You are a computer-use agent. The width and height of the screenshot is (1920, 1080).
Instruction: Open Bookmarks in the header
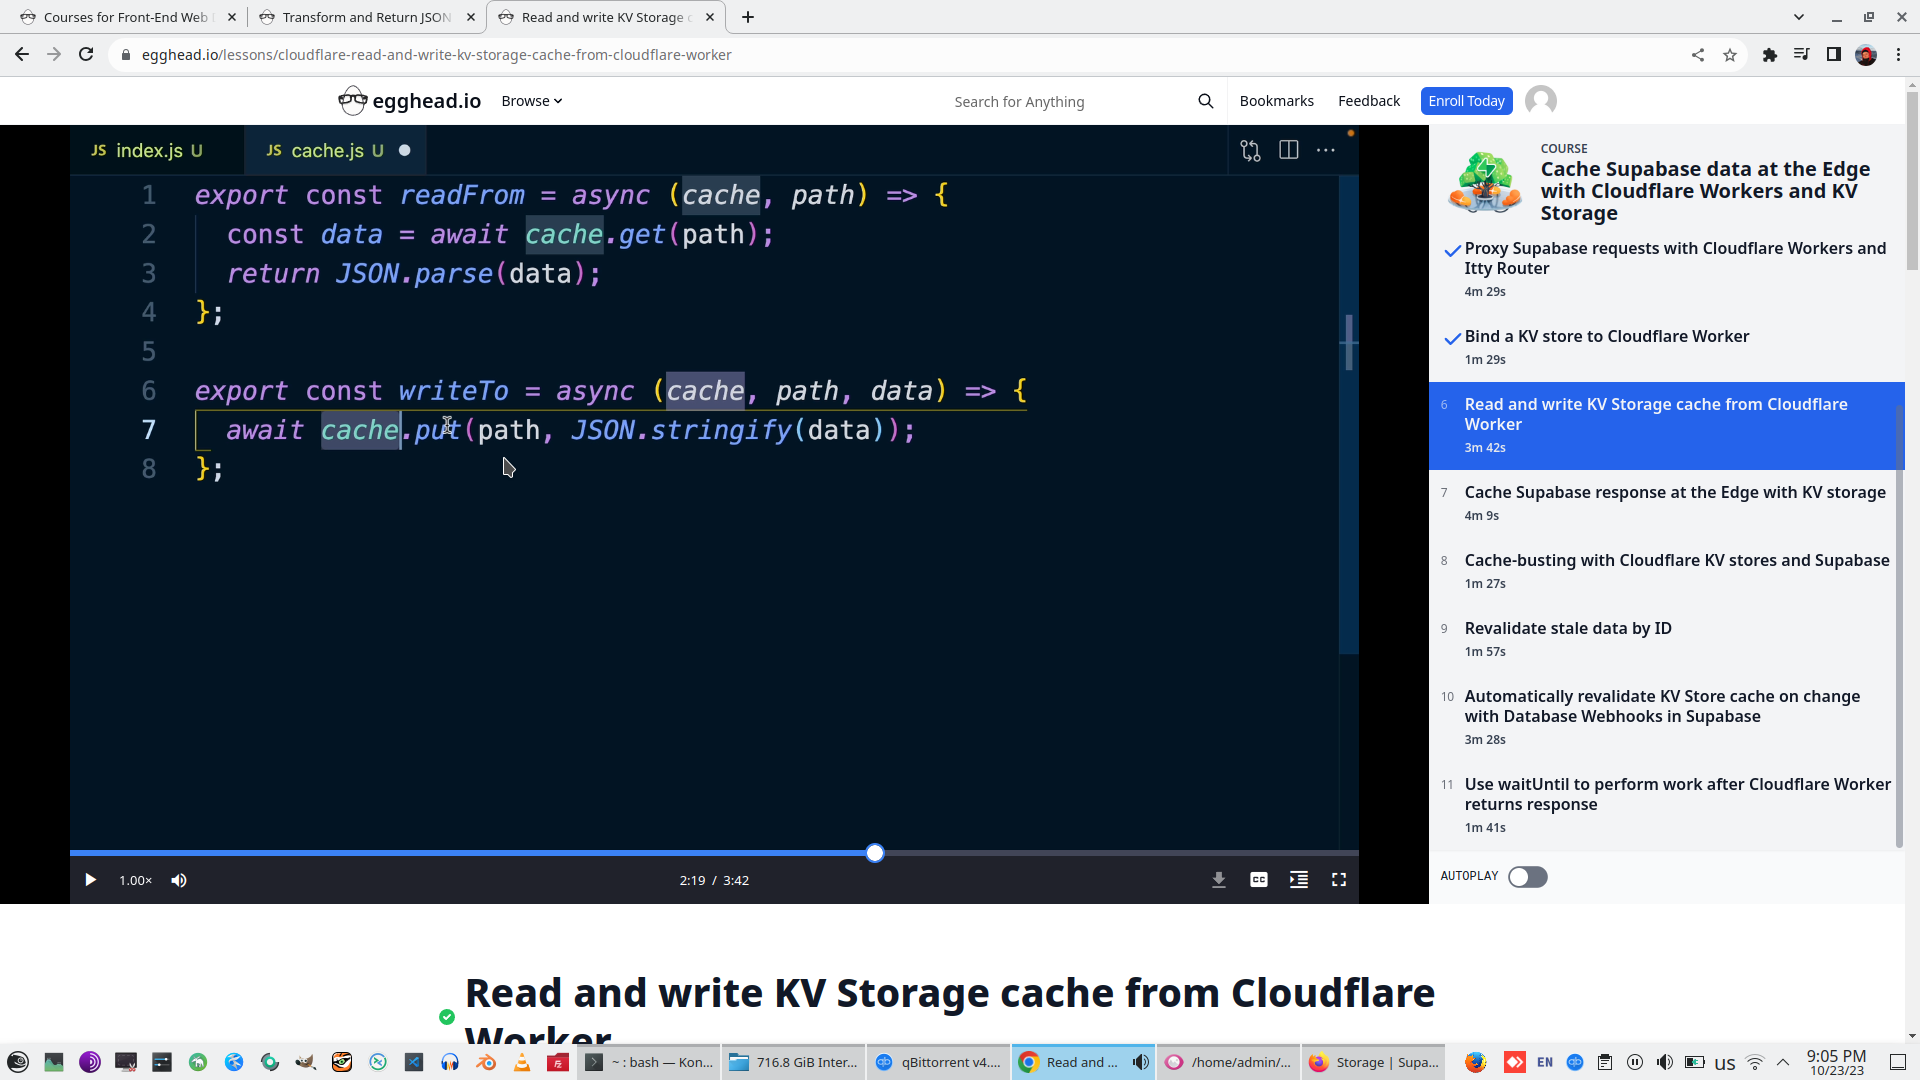pyautogui.click(x=1276, y=101)
